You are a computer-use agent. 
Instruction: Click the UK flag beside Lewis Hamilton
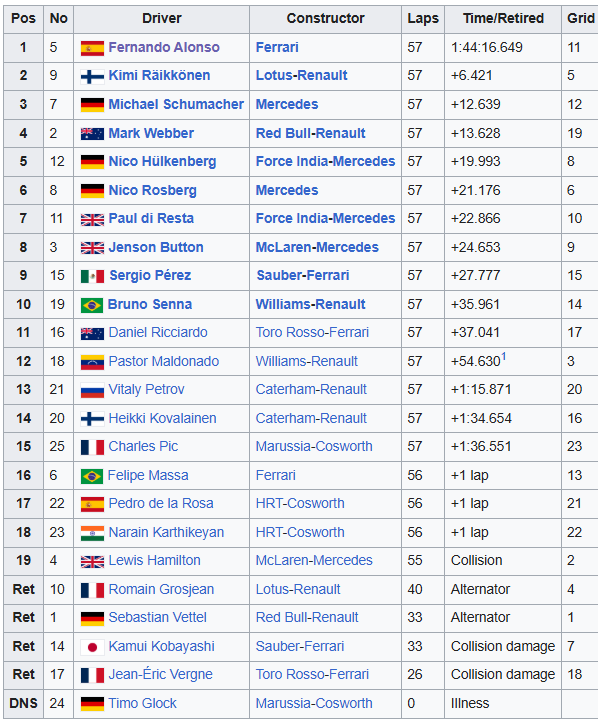tap(92, 562)
